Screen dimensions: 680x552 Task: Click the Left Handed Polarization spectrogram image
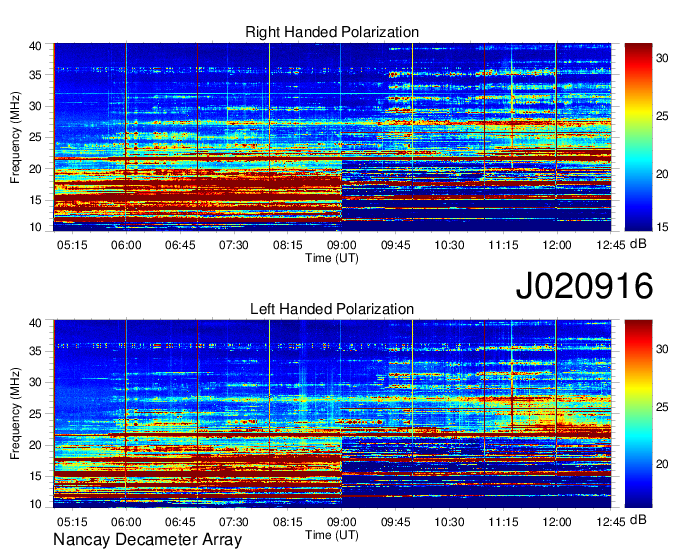(x=332, y=414)
